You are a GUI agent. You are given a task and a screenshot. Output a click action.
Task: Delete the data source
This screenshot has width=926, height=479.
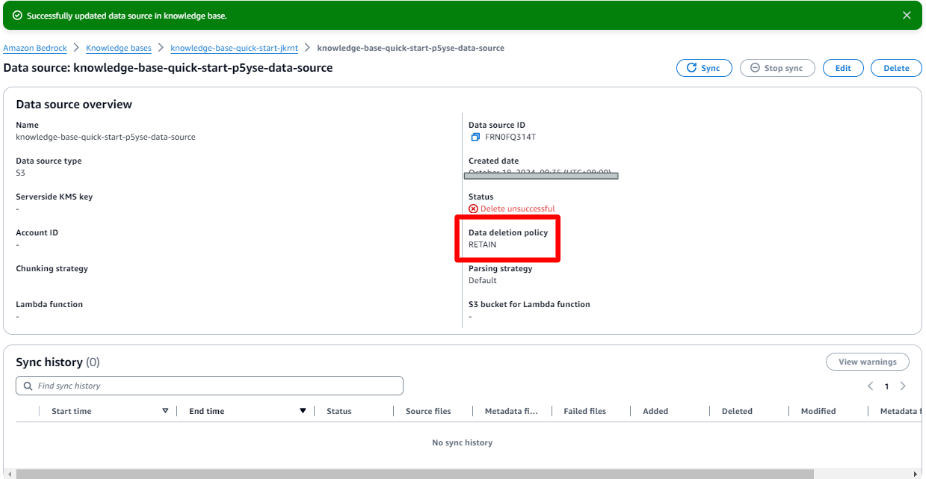(x=896, y=68)
